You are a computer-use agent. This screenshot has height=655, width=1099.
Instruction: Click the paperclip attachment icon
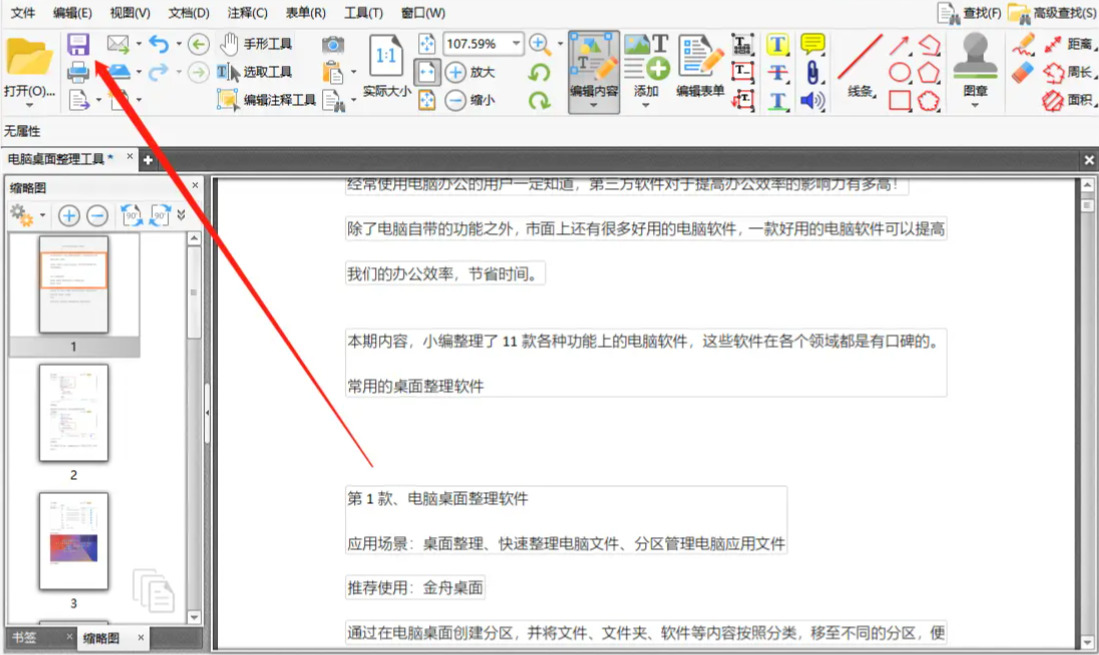pos(812,72)
